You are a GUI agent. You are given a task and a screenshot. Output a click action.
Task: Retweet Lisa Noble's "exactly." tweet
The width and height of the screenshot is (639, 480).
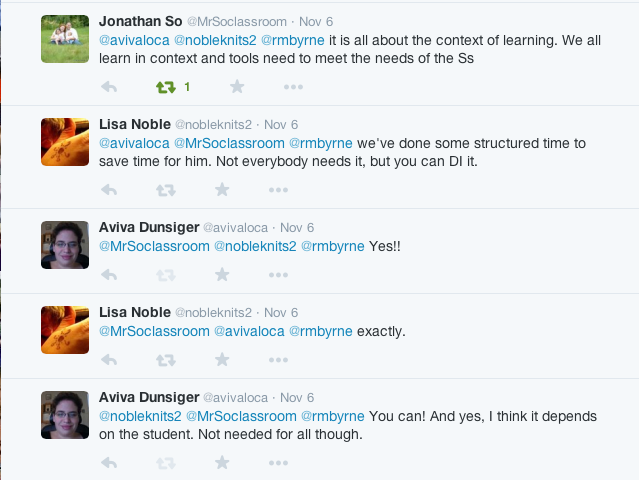tap(166, 360)
